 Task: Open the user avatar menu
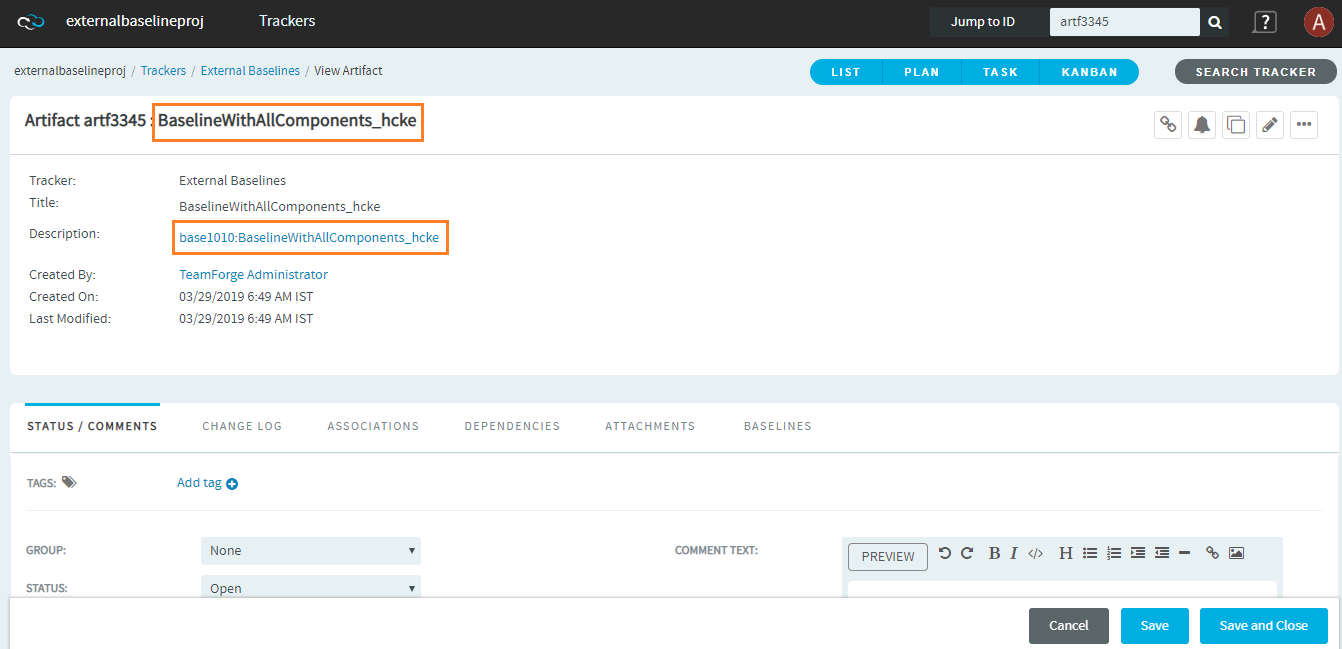pos(1318,22)
